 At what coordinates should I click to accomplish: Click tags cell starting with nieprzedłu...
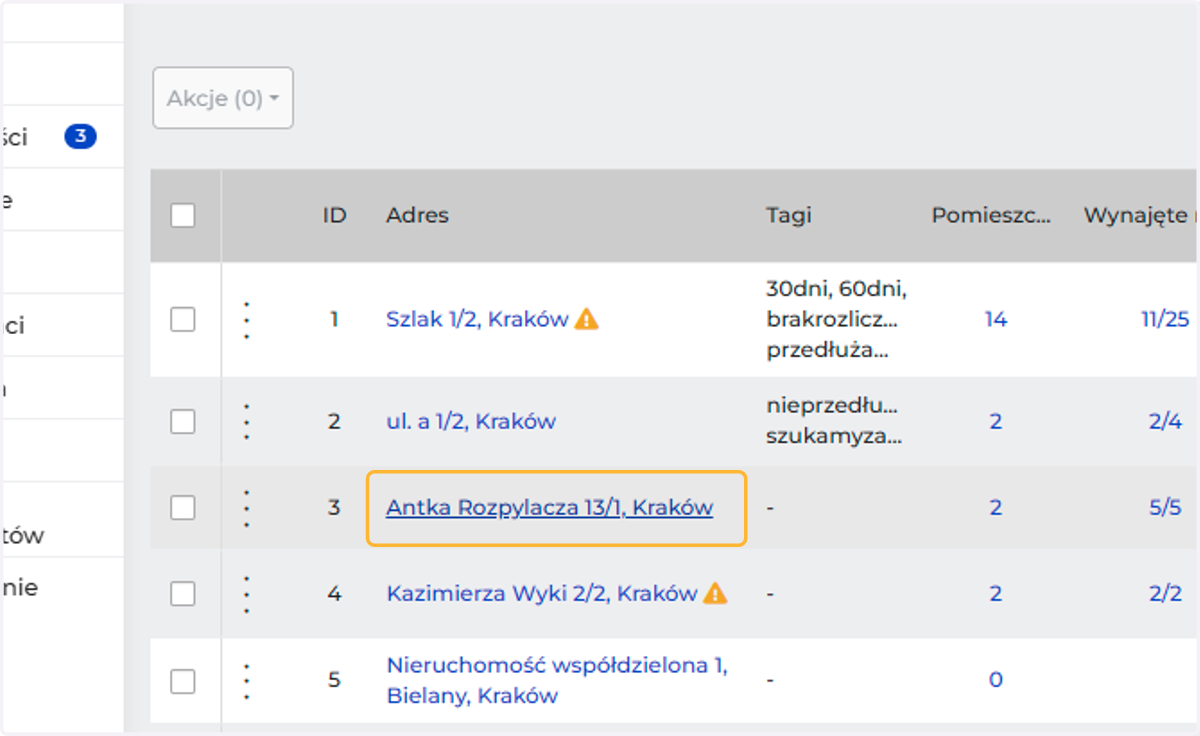[834, 421]
